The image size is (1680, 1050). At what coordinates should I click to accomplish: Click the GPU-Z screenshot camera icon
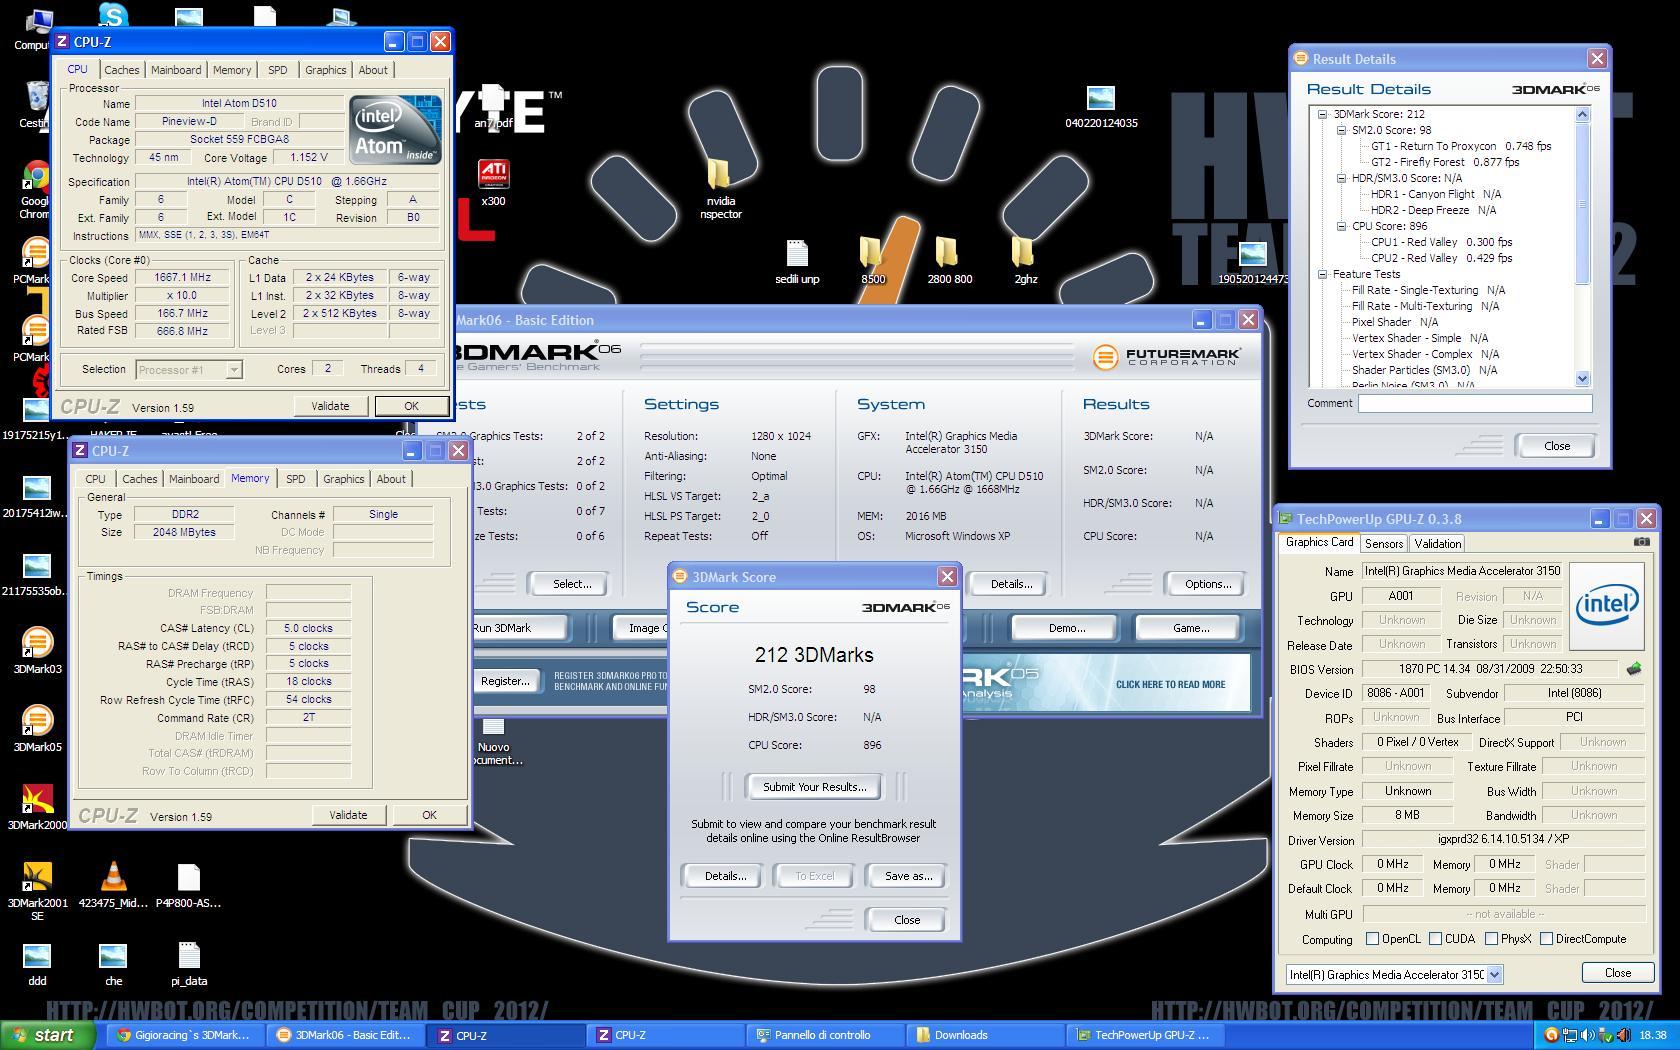pyautogui.click(x=1641, y=542)
